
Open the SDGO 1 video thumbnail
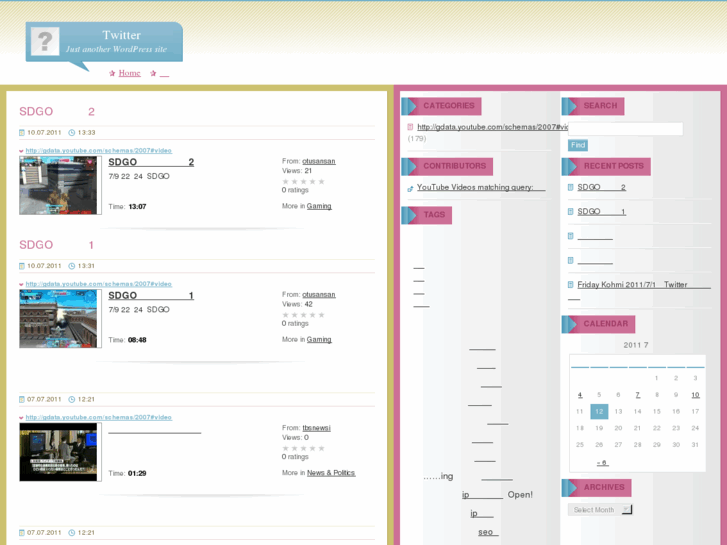(58, 319)
